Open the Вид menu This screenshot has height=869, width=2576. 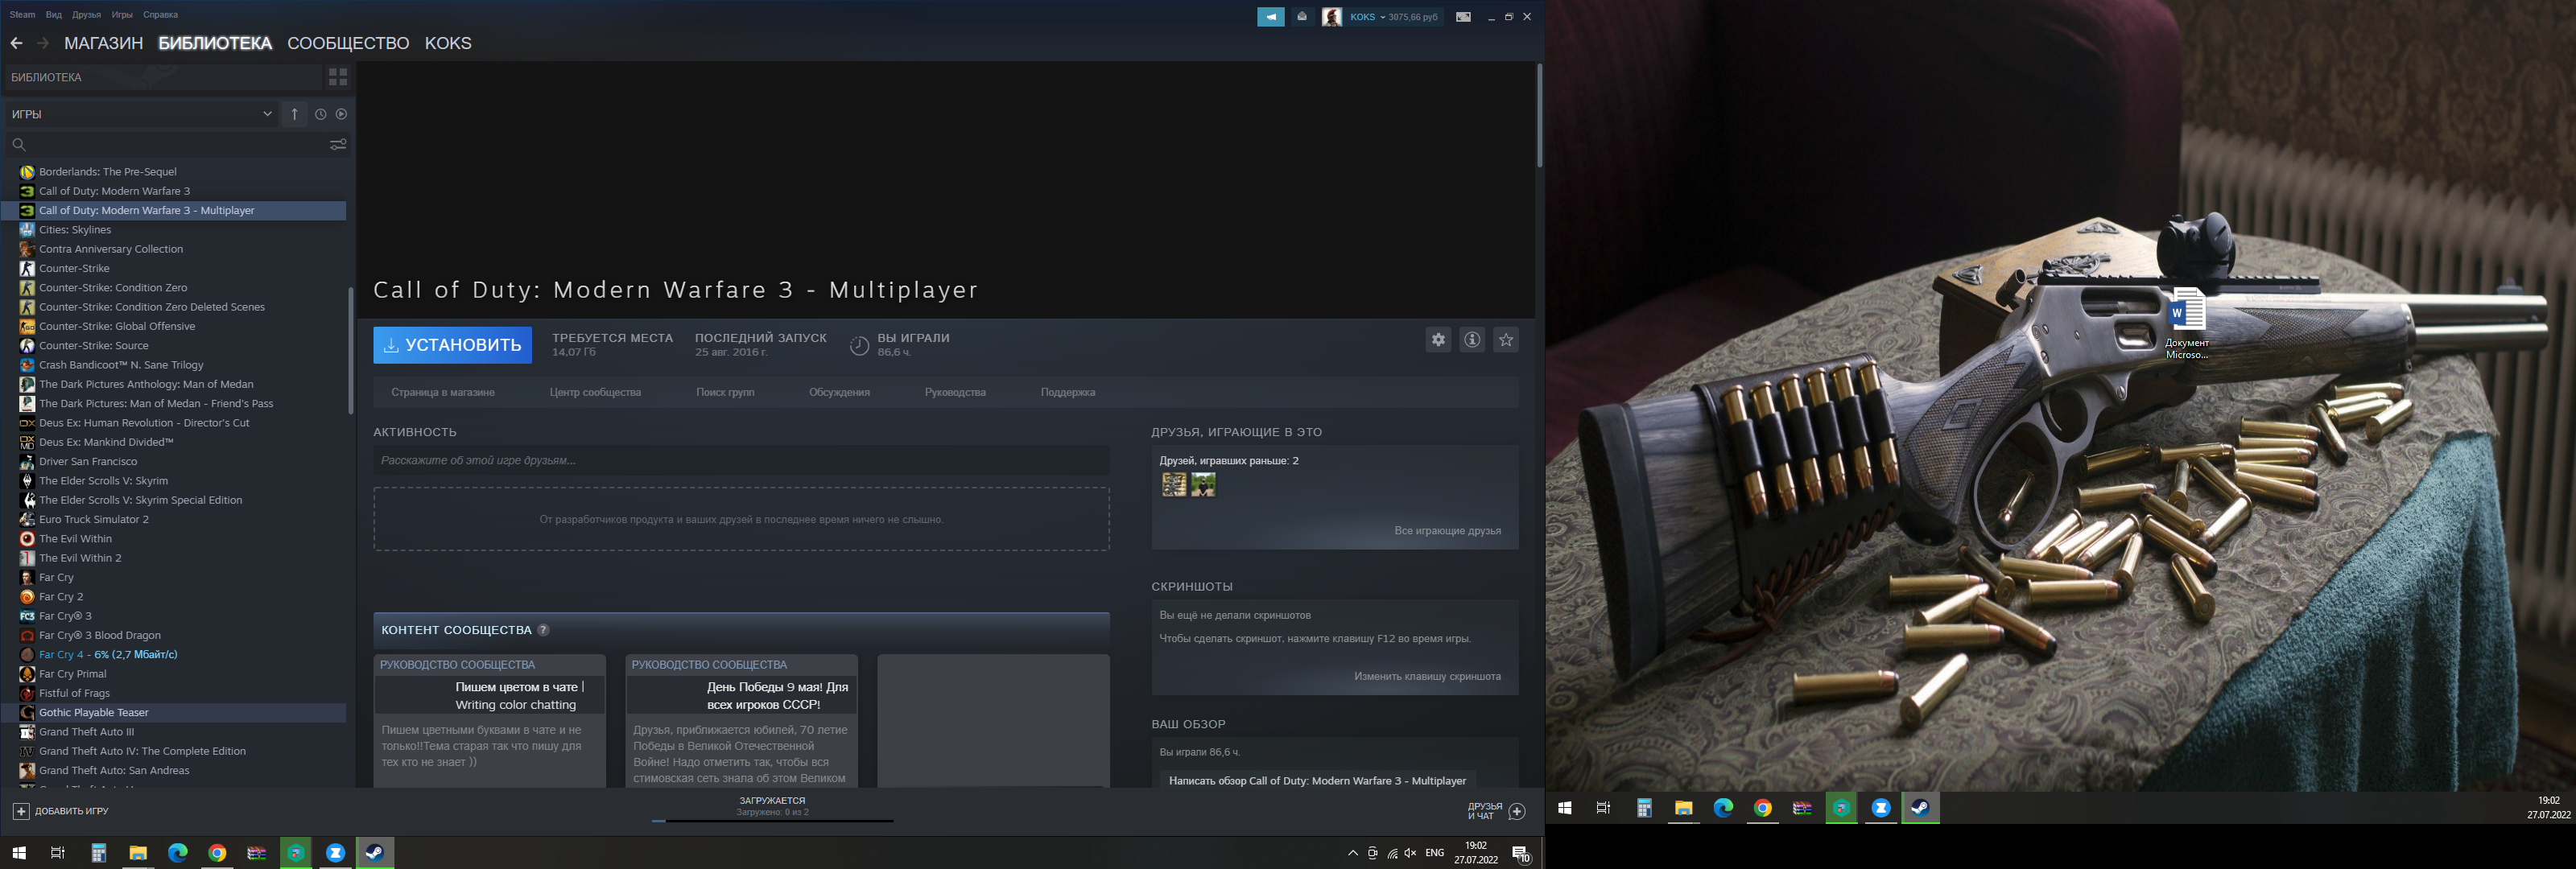pyautogui.click(x=54, y=15)
